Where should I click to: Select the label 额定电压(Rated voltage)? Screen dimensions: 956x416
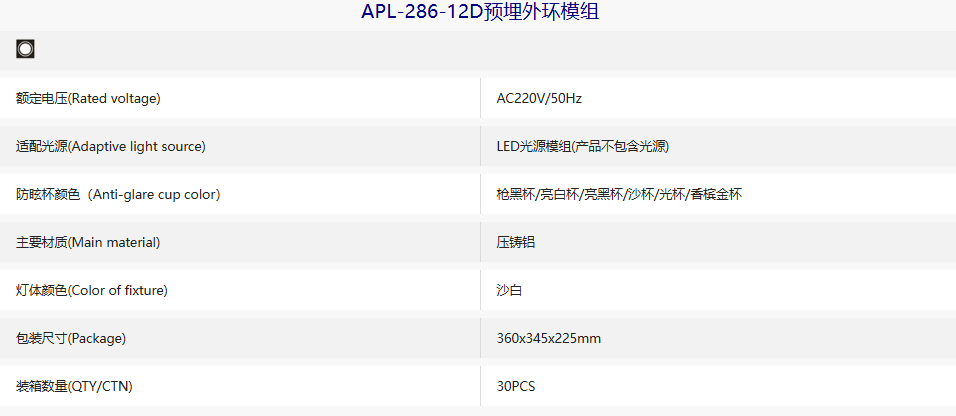(88, 98)
